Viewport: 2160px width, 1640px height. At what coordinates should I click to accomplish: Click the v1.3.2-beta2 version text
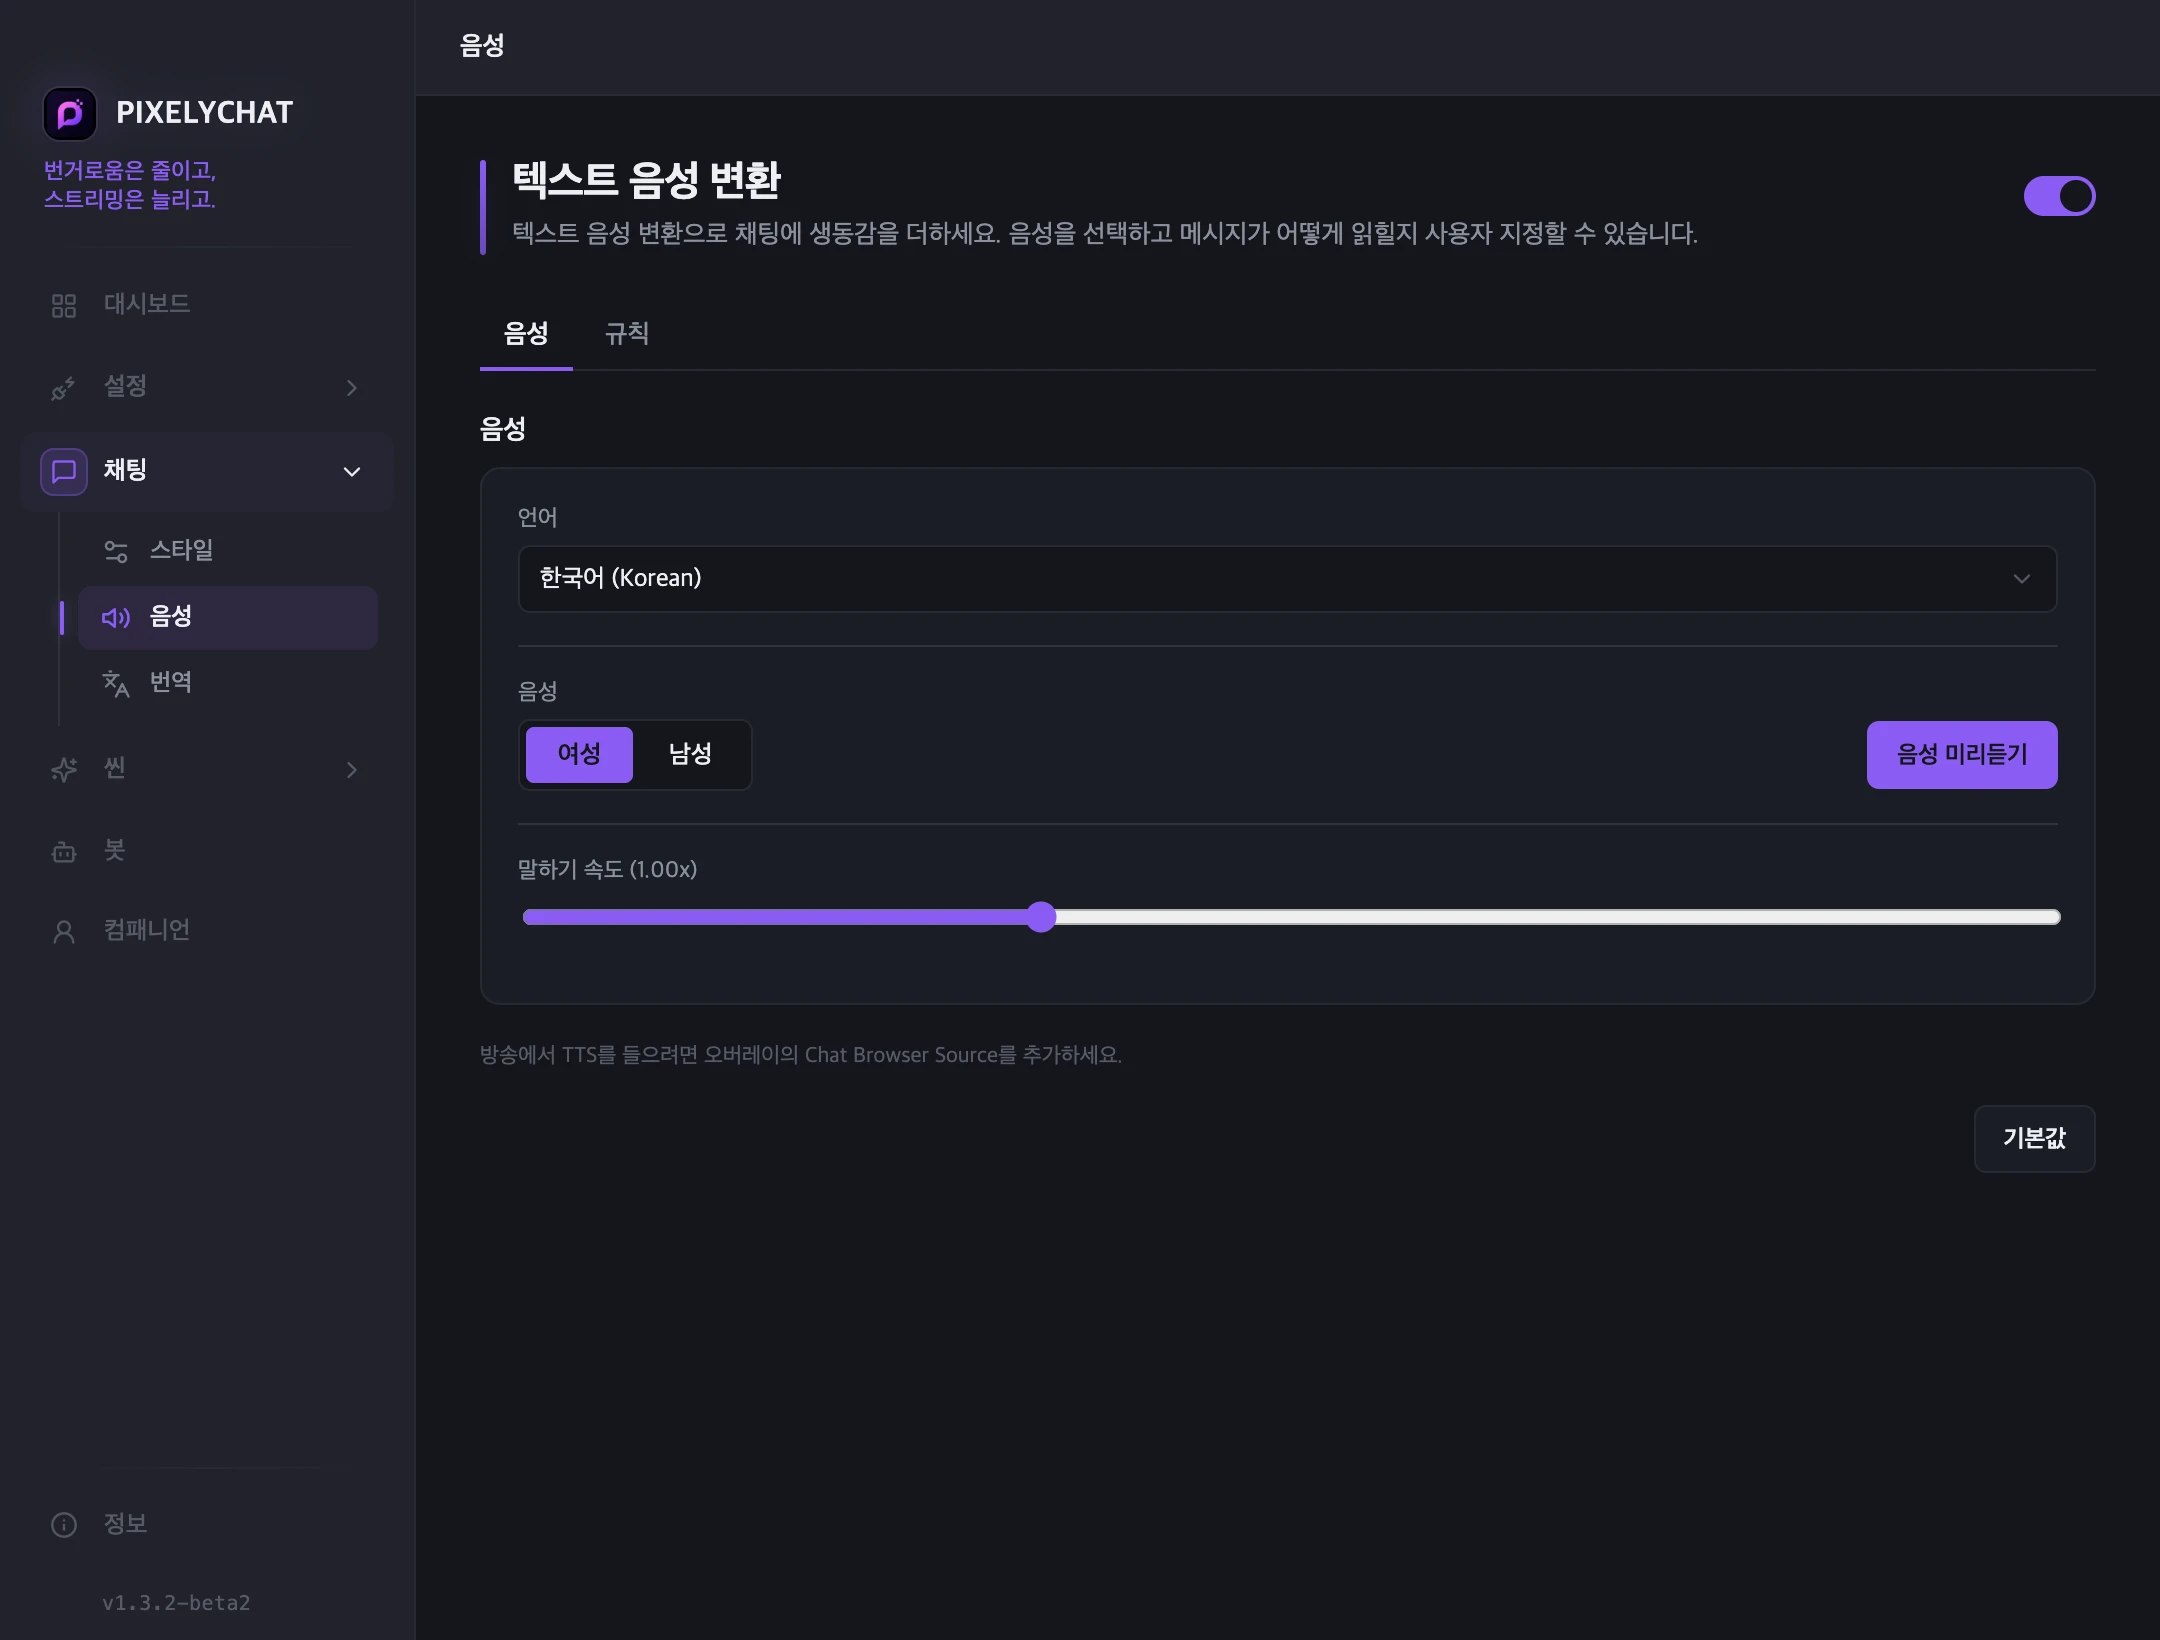(176, 1602)
